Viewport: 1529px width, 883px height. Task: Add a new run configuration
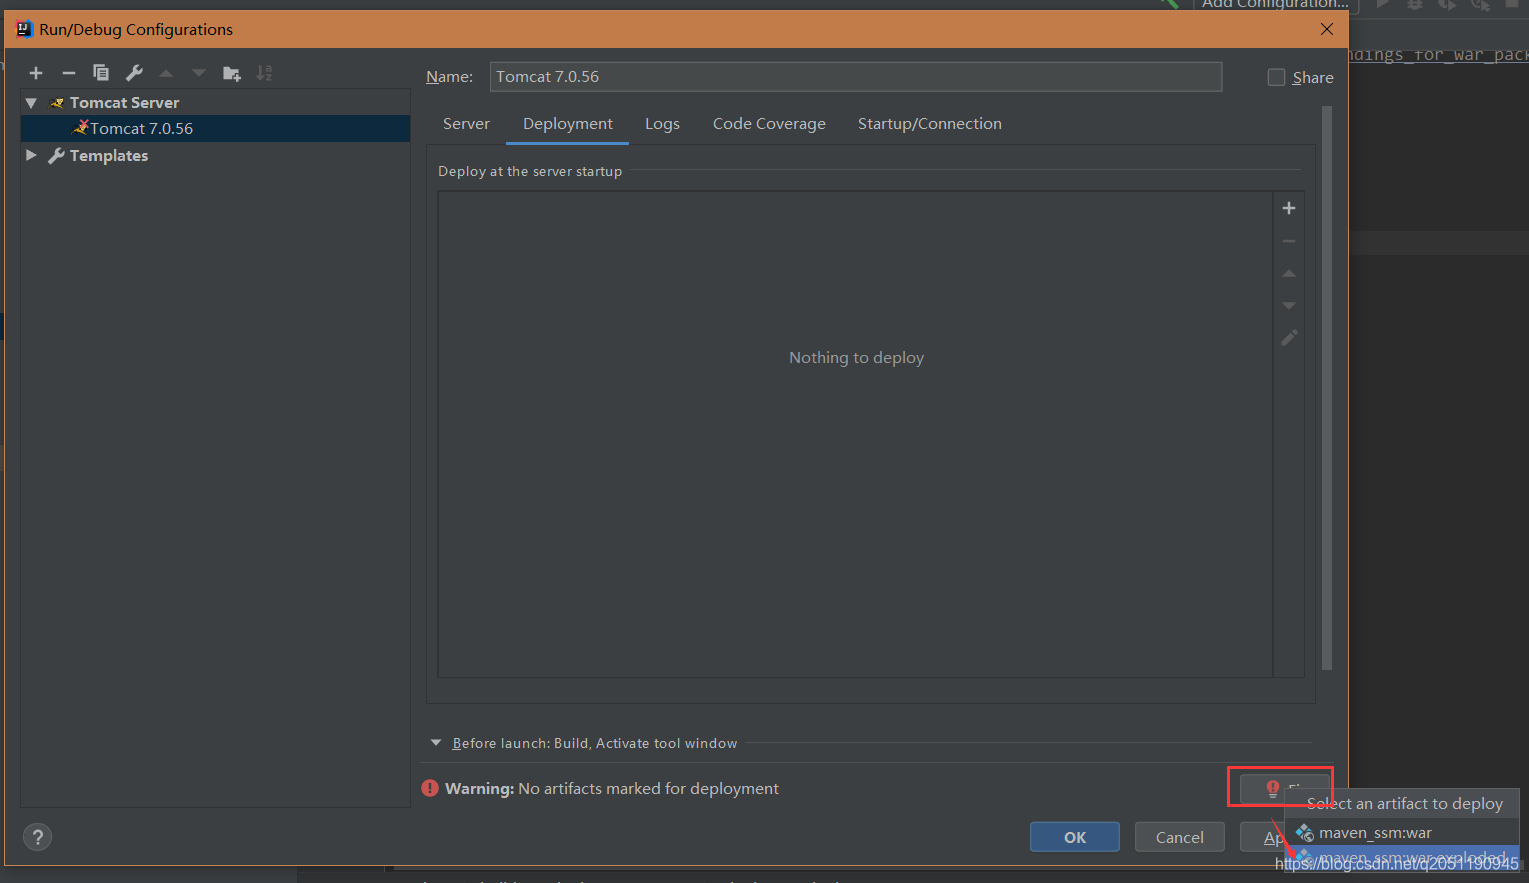point(36,73)
